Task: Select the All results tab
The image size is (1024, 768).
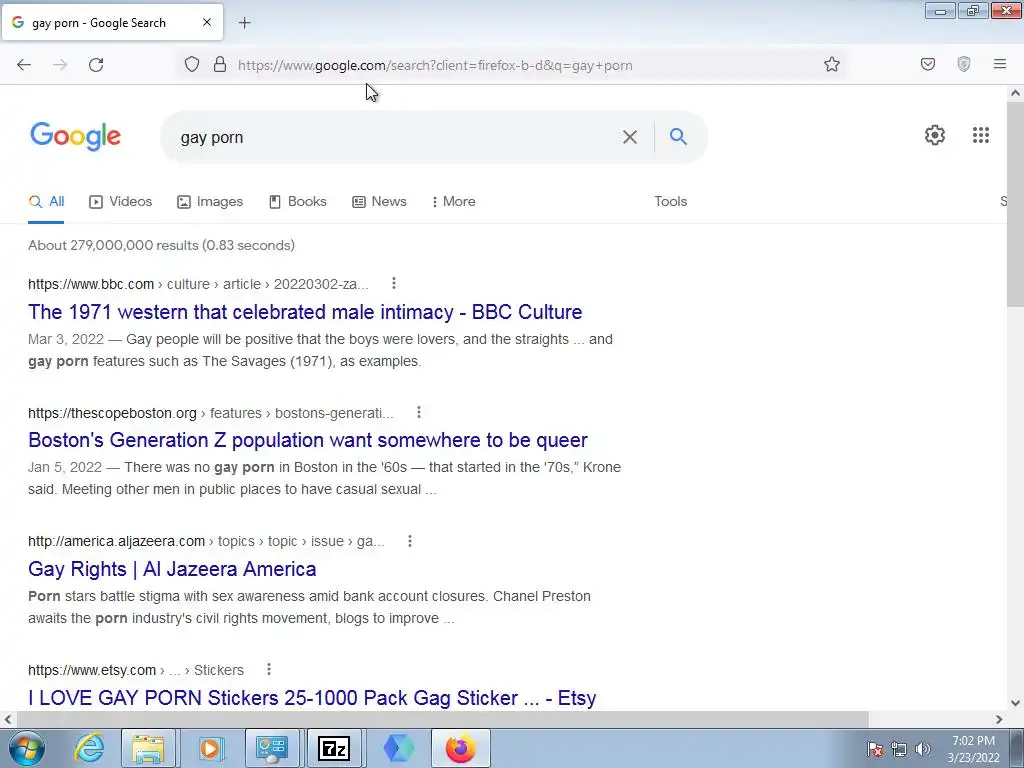Action: pyautogui.click(x=46, y=202)
